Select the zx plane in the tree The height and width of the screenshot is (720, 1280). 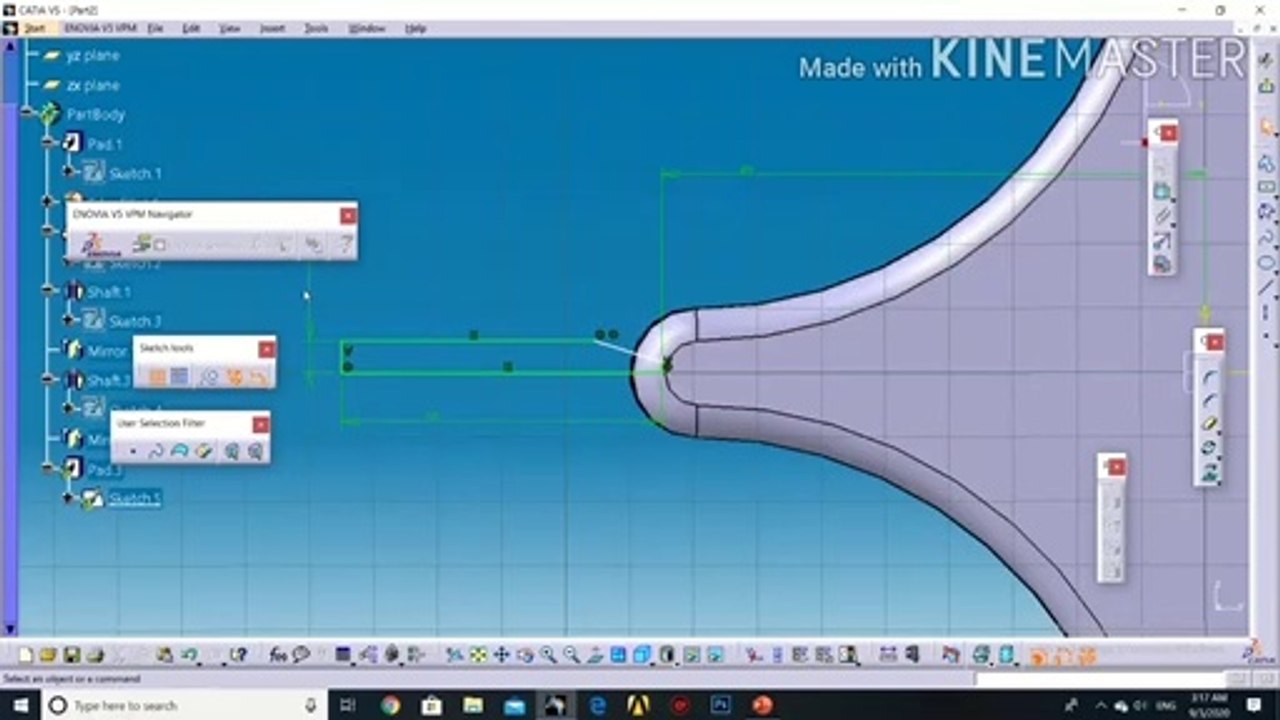pos(93,85)
